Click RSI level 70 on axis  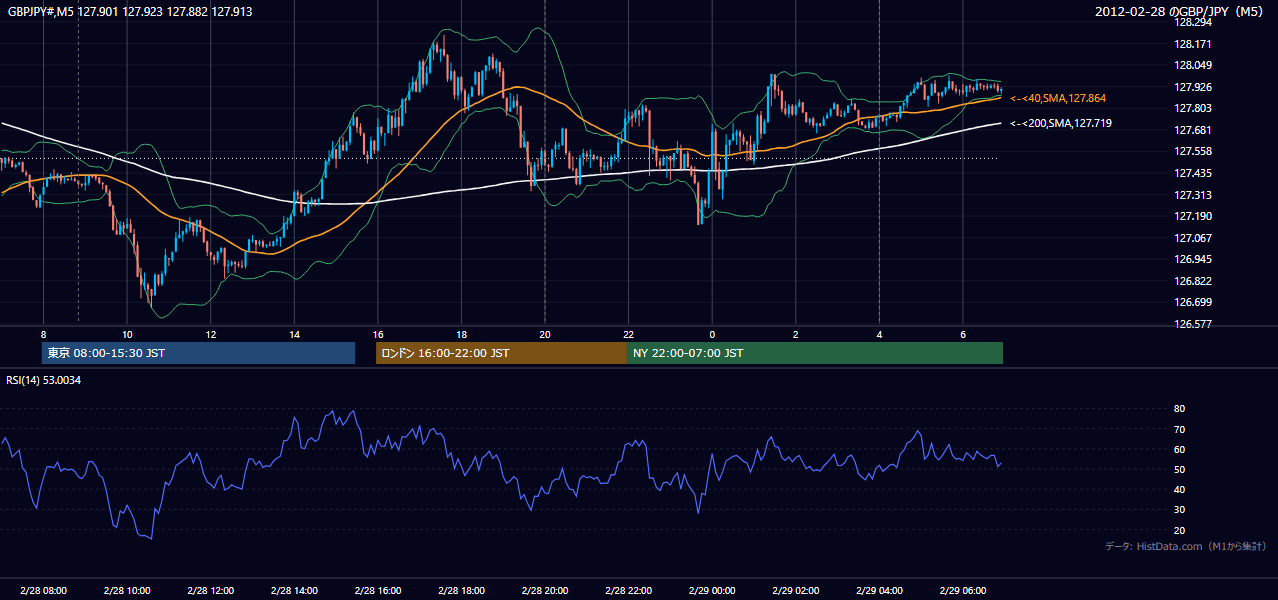coord(1179,429)
